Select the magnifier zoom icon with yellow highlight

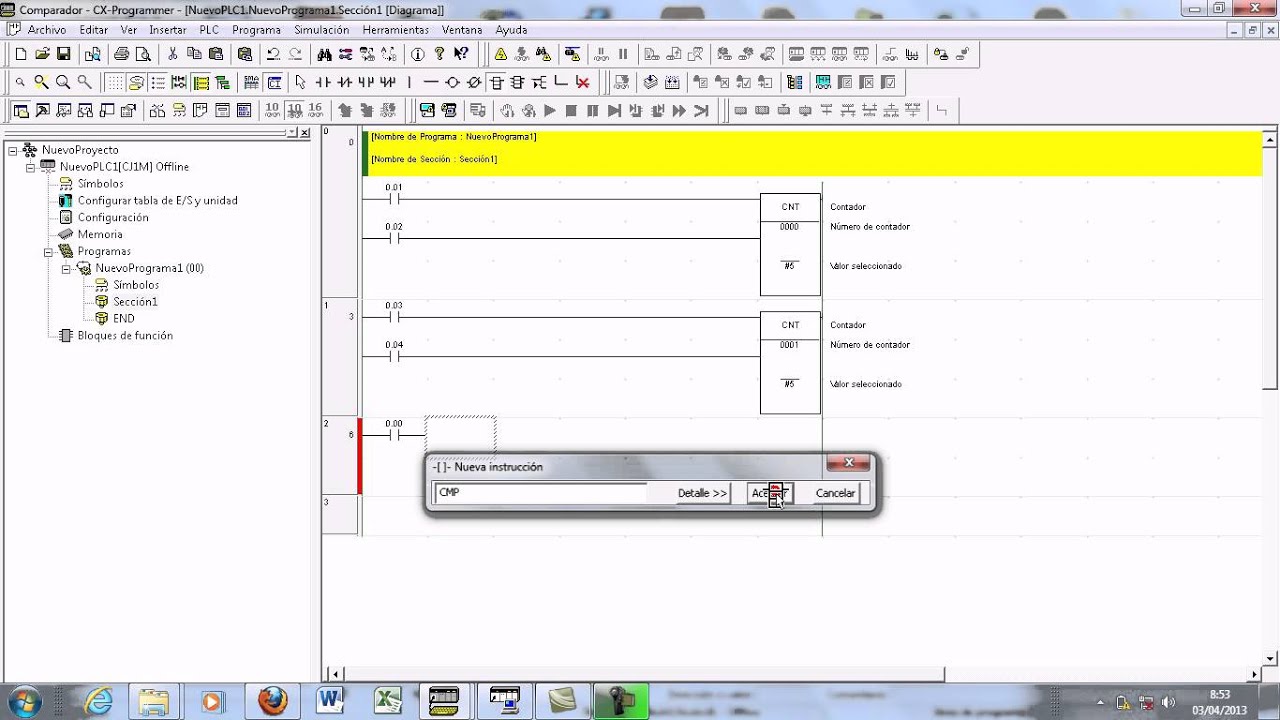(x=41, y=82)
